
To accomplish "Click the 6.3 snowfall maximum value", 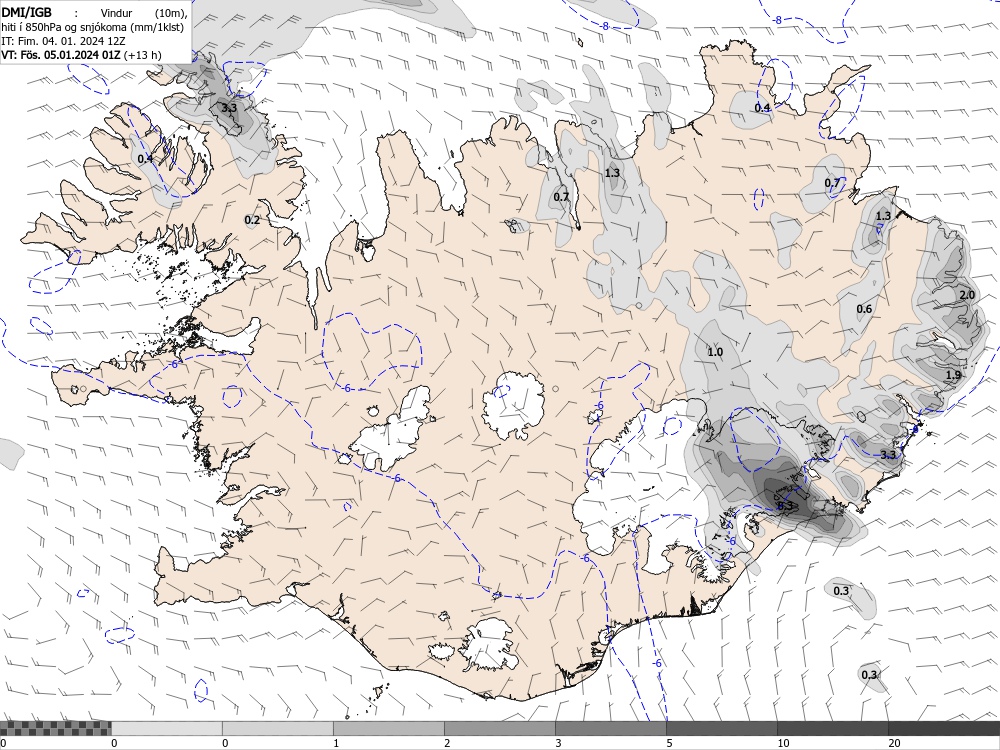I will coord(784,506).
